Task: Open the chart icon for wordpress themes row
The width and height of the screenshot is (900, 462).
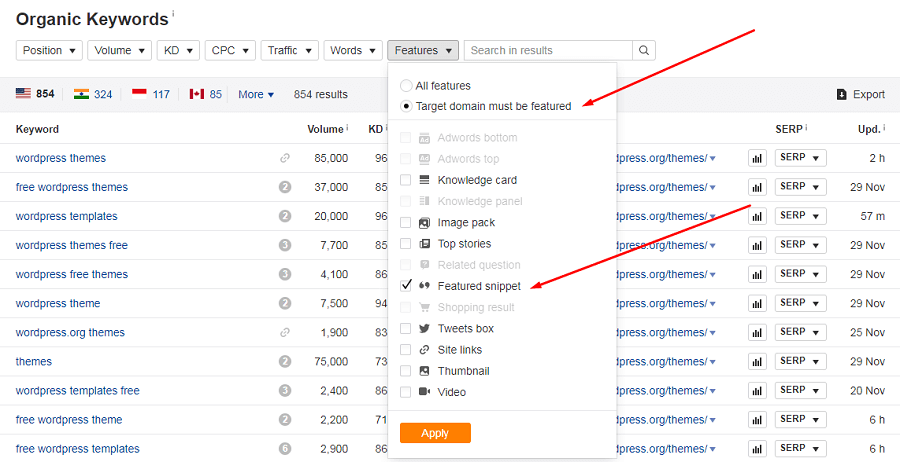Action: [757, 158]
